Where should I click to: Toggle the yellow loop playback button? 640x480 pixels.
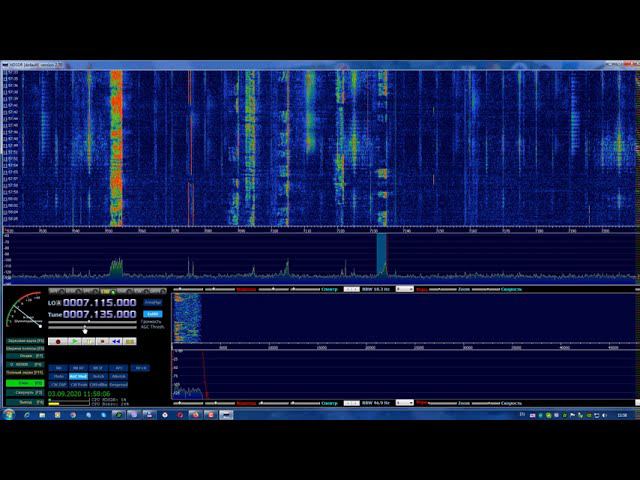click(x=130, y=341)
